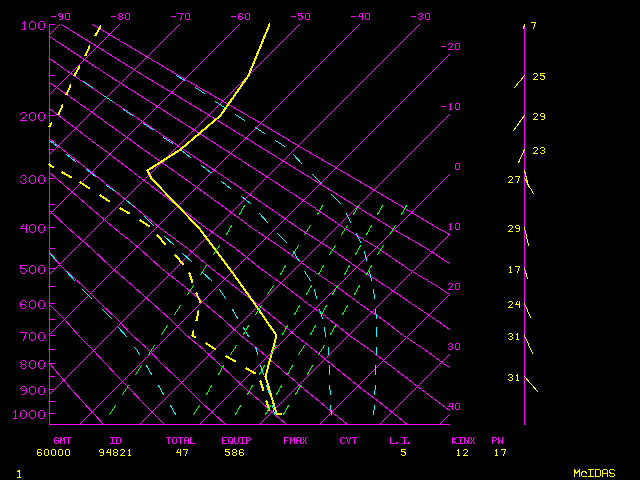Click the TOTAL index value 47
The width and height of the screenshot is (640, 480).
coord(183,453)
